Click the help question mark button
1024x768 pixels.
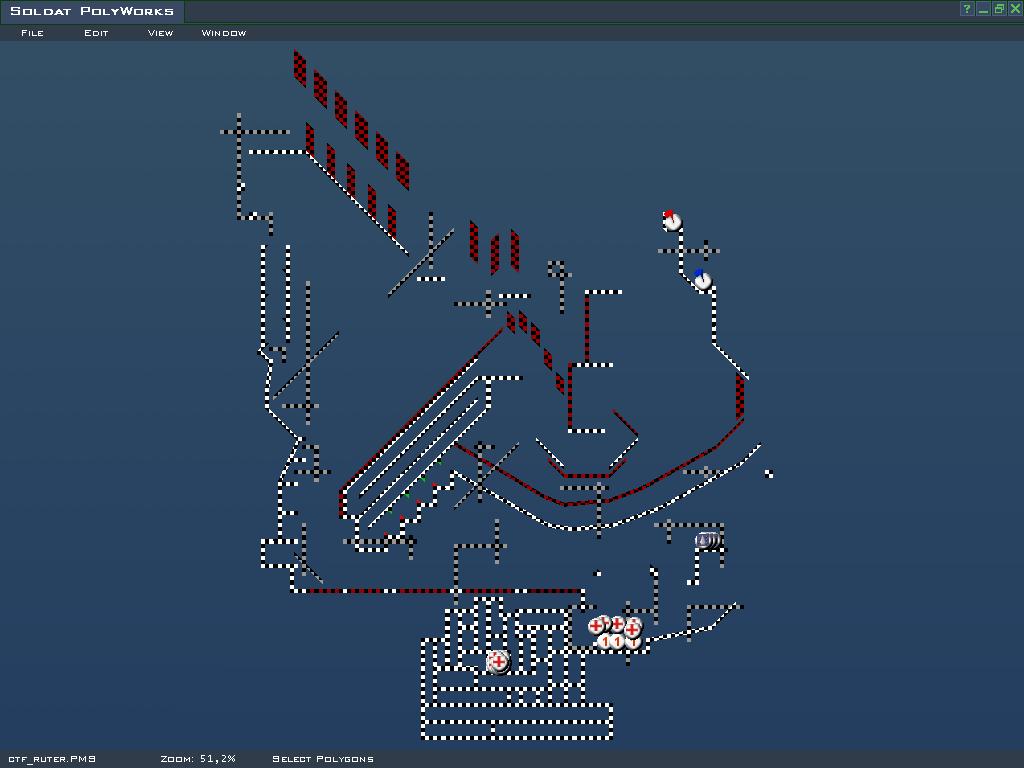click(967, 9)
